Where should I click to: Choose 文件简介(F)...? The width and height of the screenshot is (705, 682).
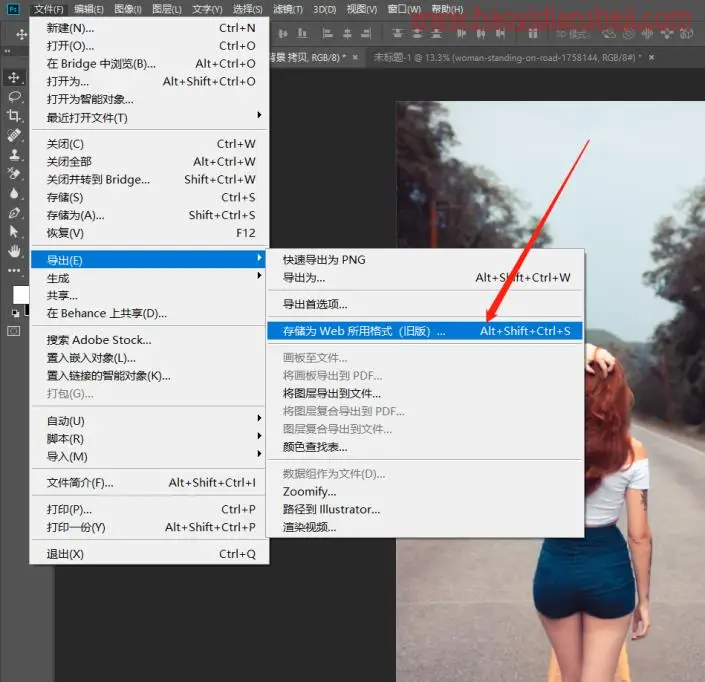click(x=149, y=483)
